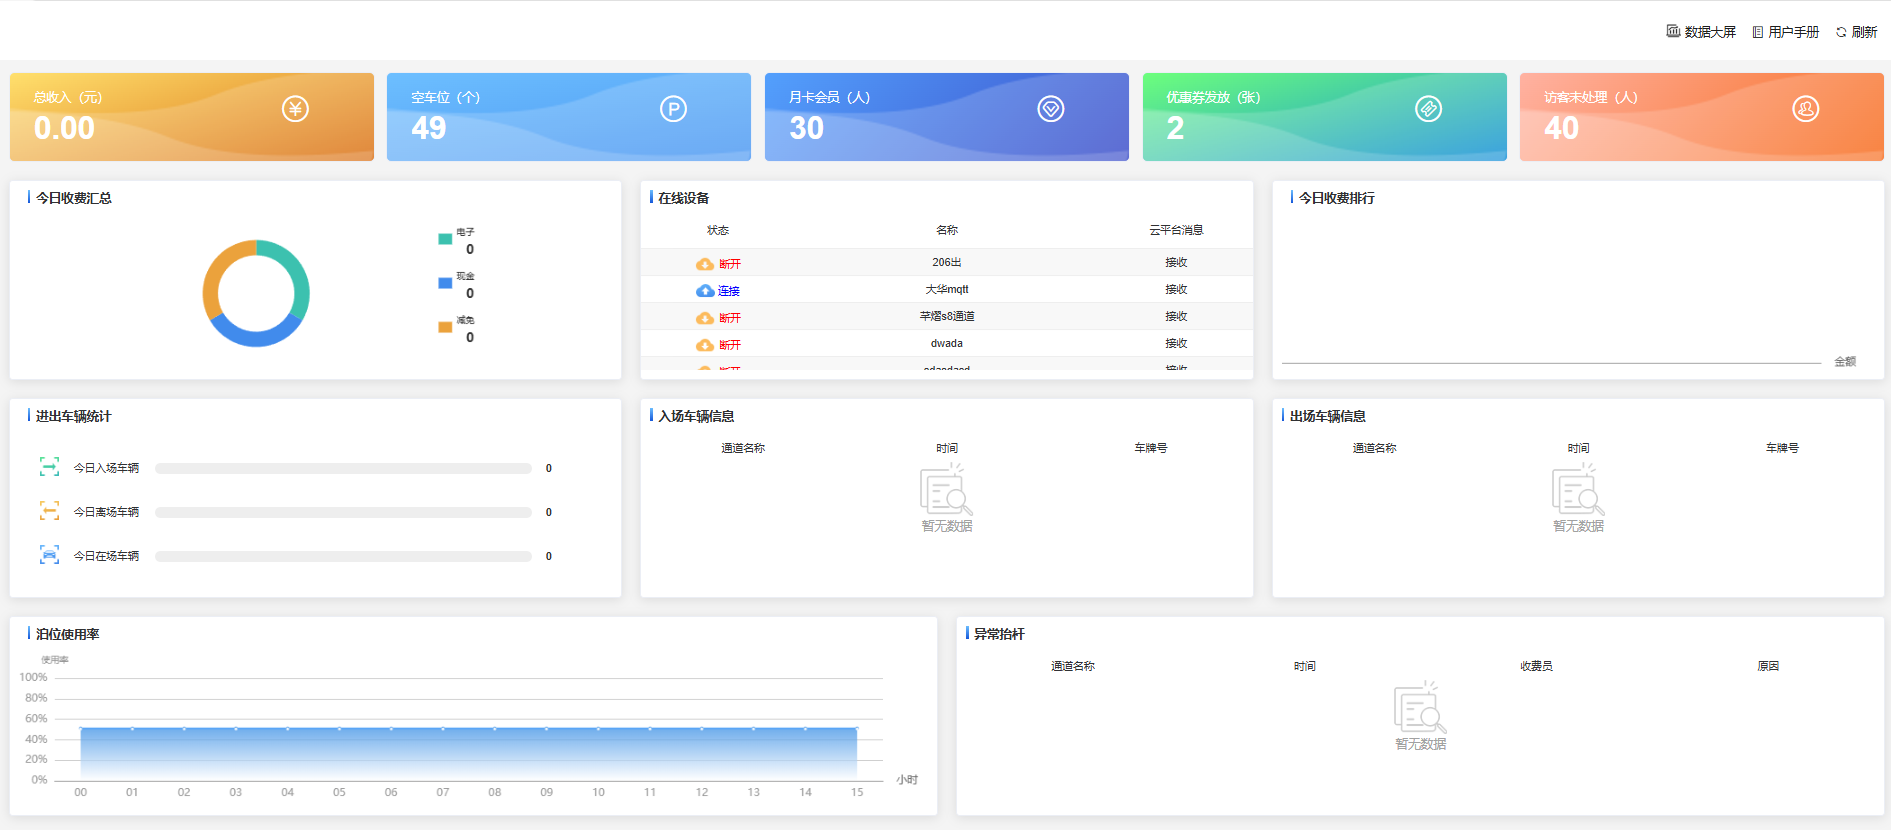
Task: Click the parking P icon on 空车位 card
Action: tap(673, 109)
